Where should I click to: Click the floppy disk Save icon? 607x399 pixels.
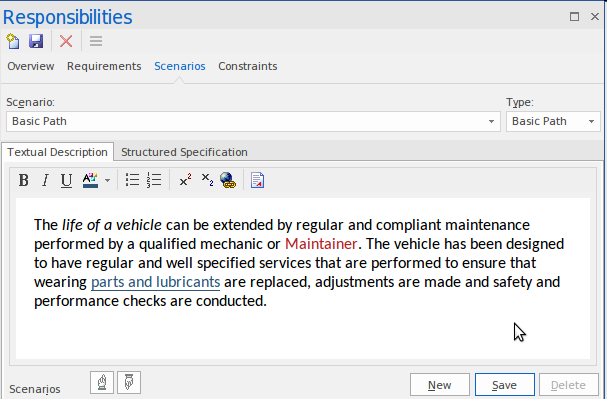(x=36, y=41)
